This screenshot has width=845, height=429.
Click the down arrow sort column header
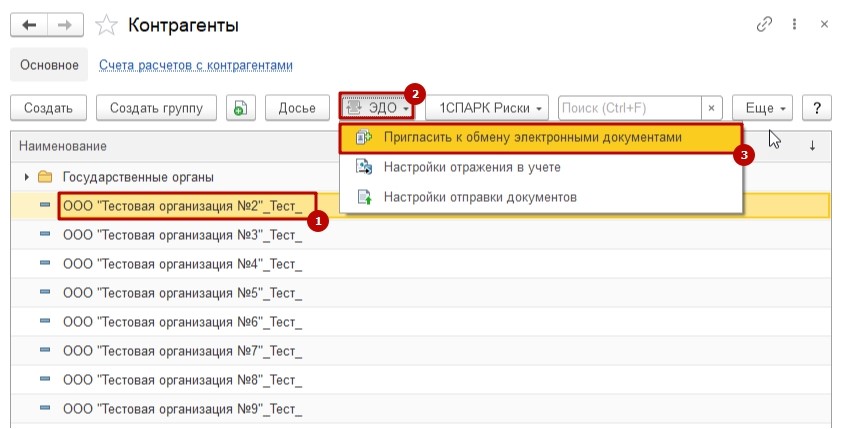point(812,146)
